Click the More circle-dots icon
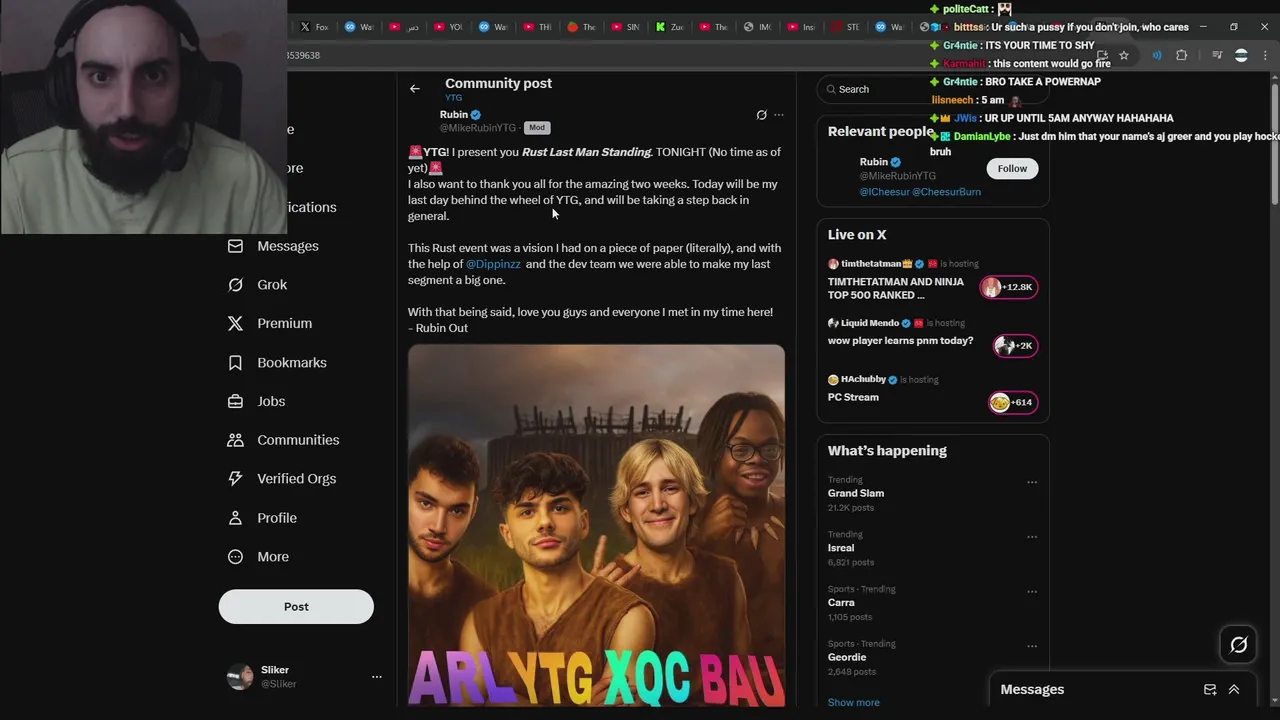Viewport: 1280px width, 720px height. tap(235, 557)
